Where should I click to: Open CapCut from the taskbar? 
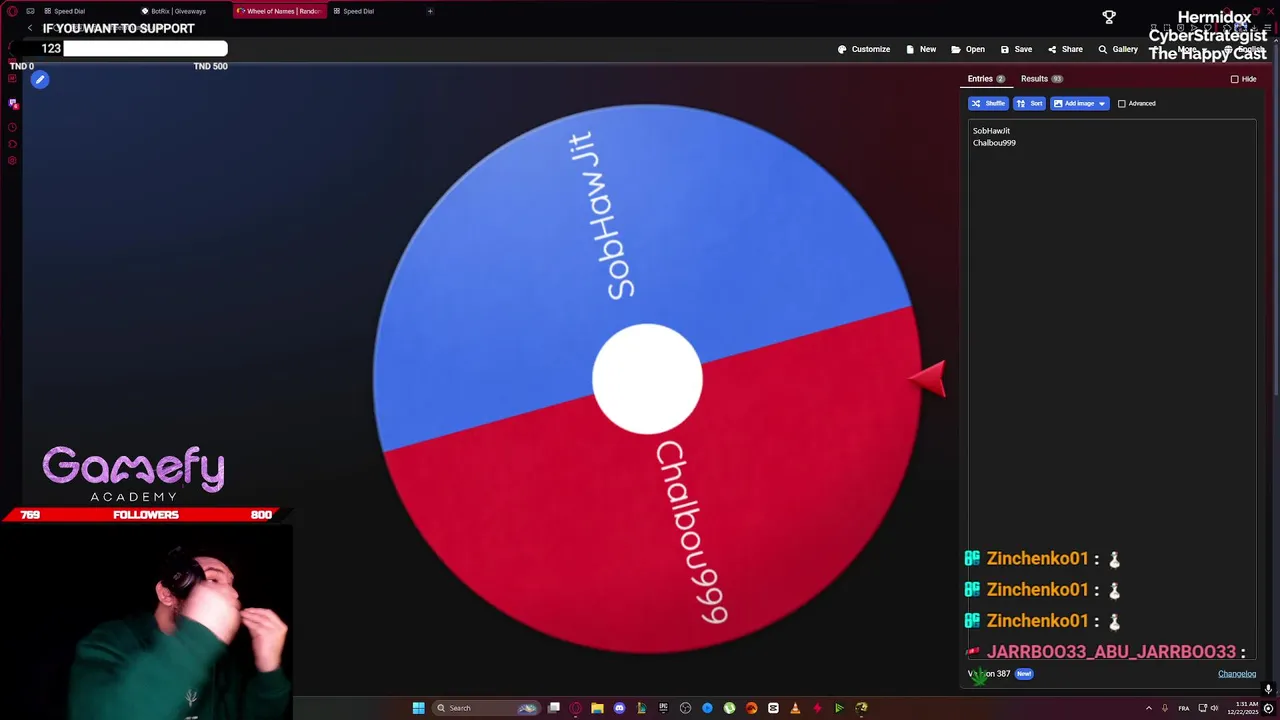point(773,708)
